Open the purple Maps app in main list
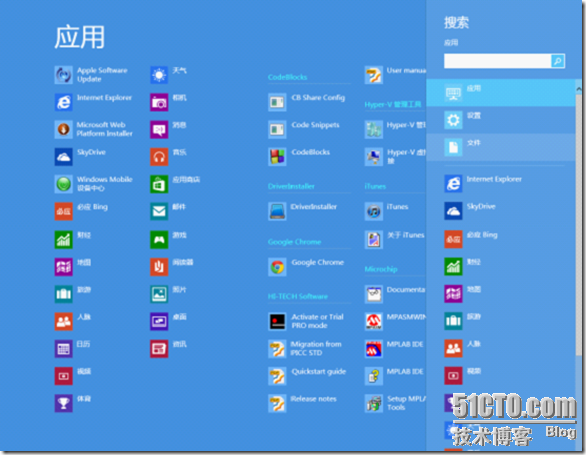 tap(73, 267)
